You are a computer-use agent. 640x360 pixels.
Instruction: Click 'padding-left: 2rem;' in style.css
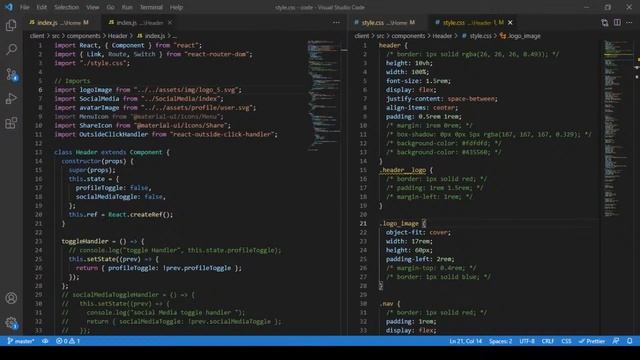tap(420, 259)
